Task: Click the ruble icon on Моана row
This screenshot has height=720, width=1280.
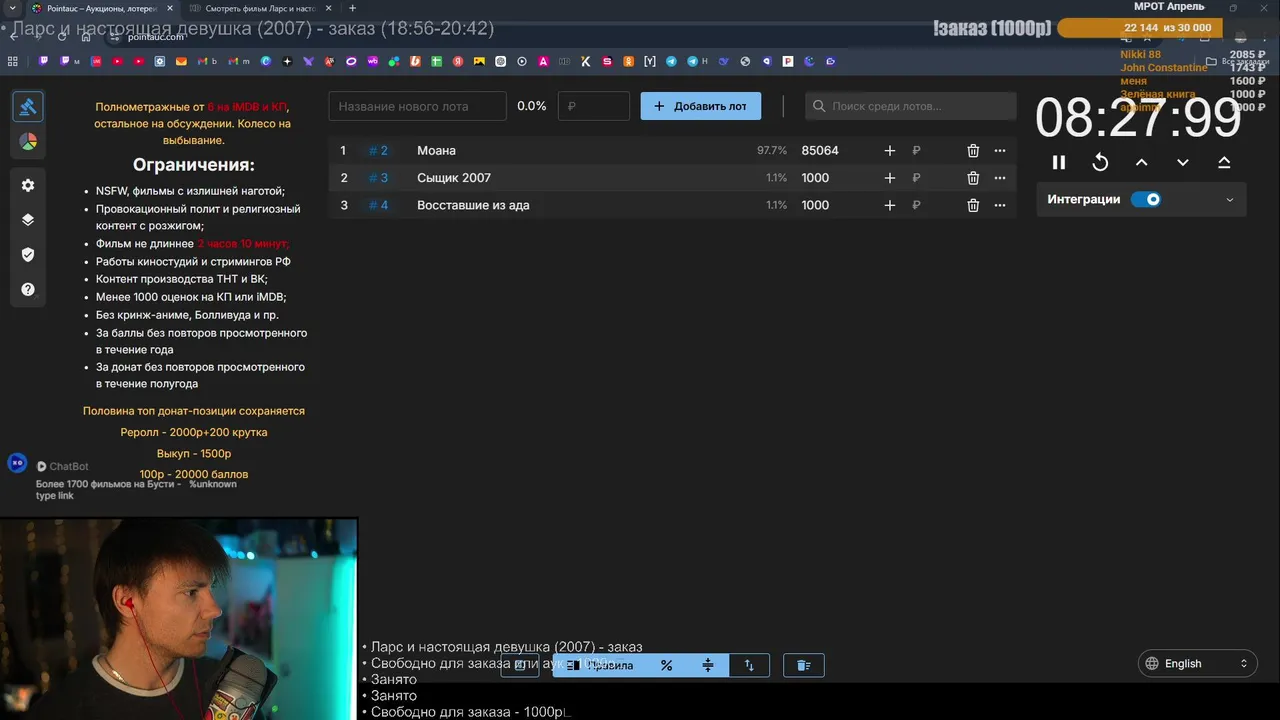Action: 916,151
